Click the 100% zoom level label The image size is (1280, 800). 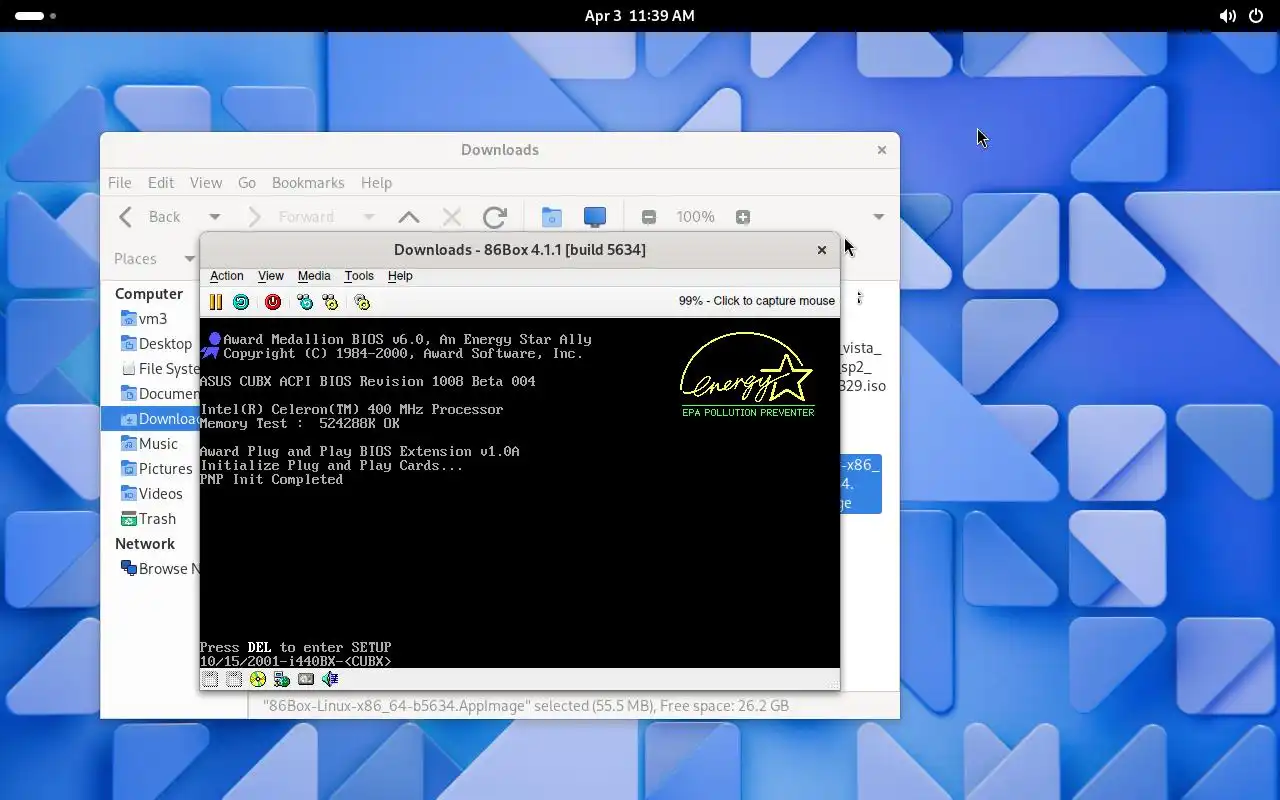click(x=695, y=217)
